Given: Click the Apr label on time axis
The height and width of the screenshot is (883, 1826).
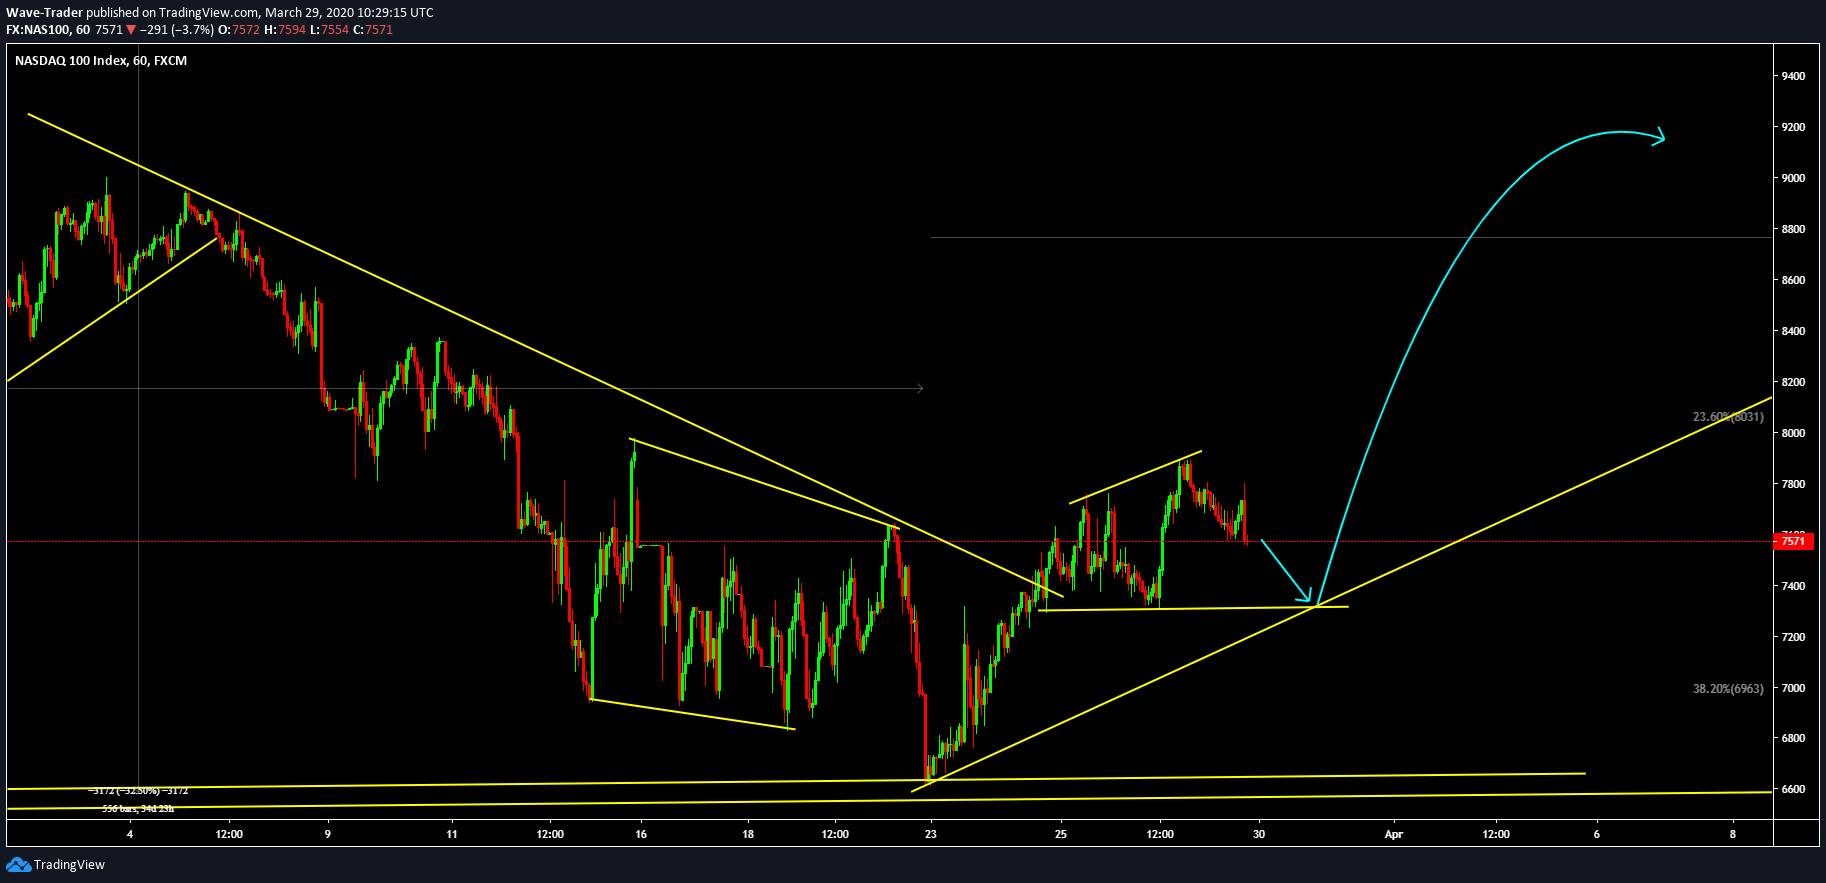Looking at the screenshot, I should click(x=1394, y=835).
